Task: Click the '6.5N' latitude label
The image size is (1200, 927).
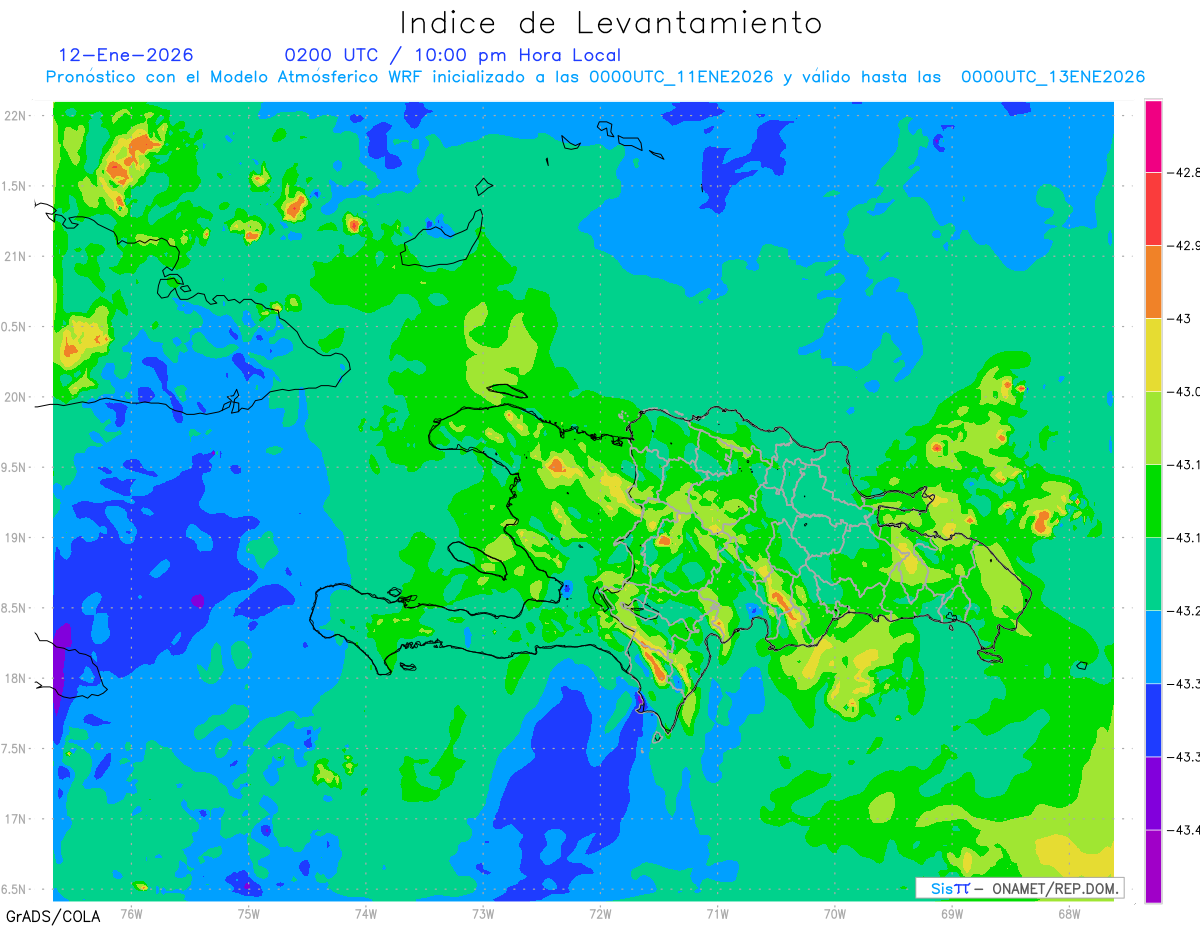Action: pos(15,889)
